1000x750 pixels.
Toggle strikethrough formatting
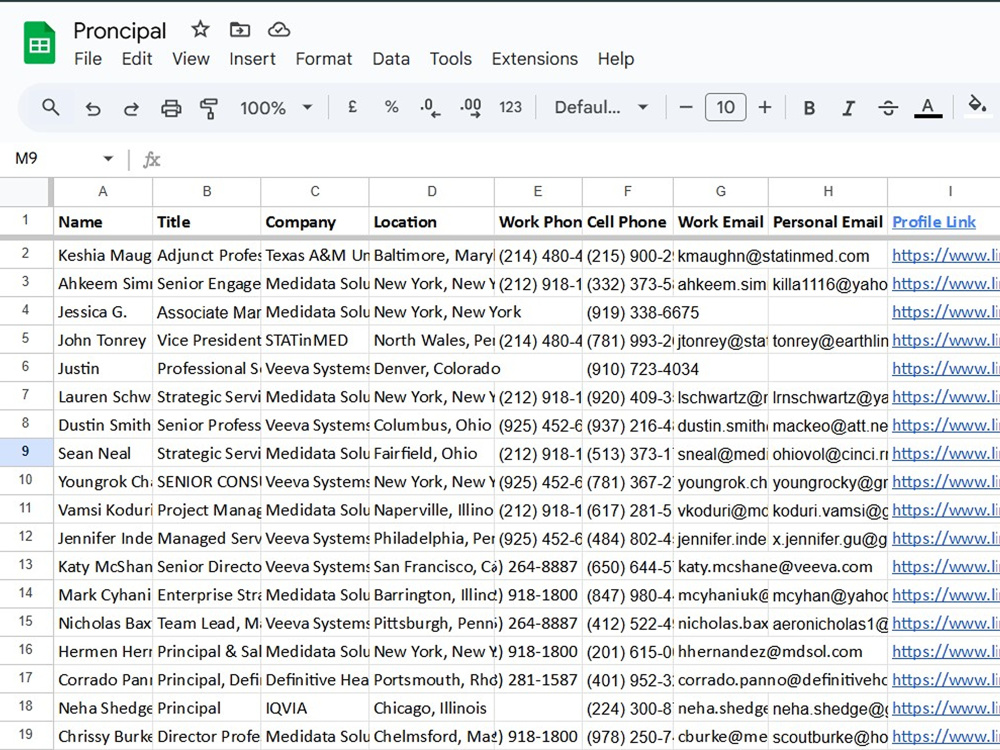pyautogui.click(x=888, y=108)
